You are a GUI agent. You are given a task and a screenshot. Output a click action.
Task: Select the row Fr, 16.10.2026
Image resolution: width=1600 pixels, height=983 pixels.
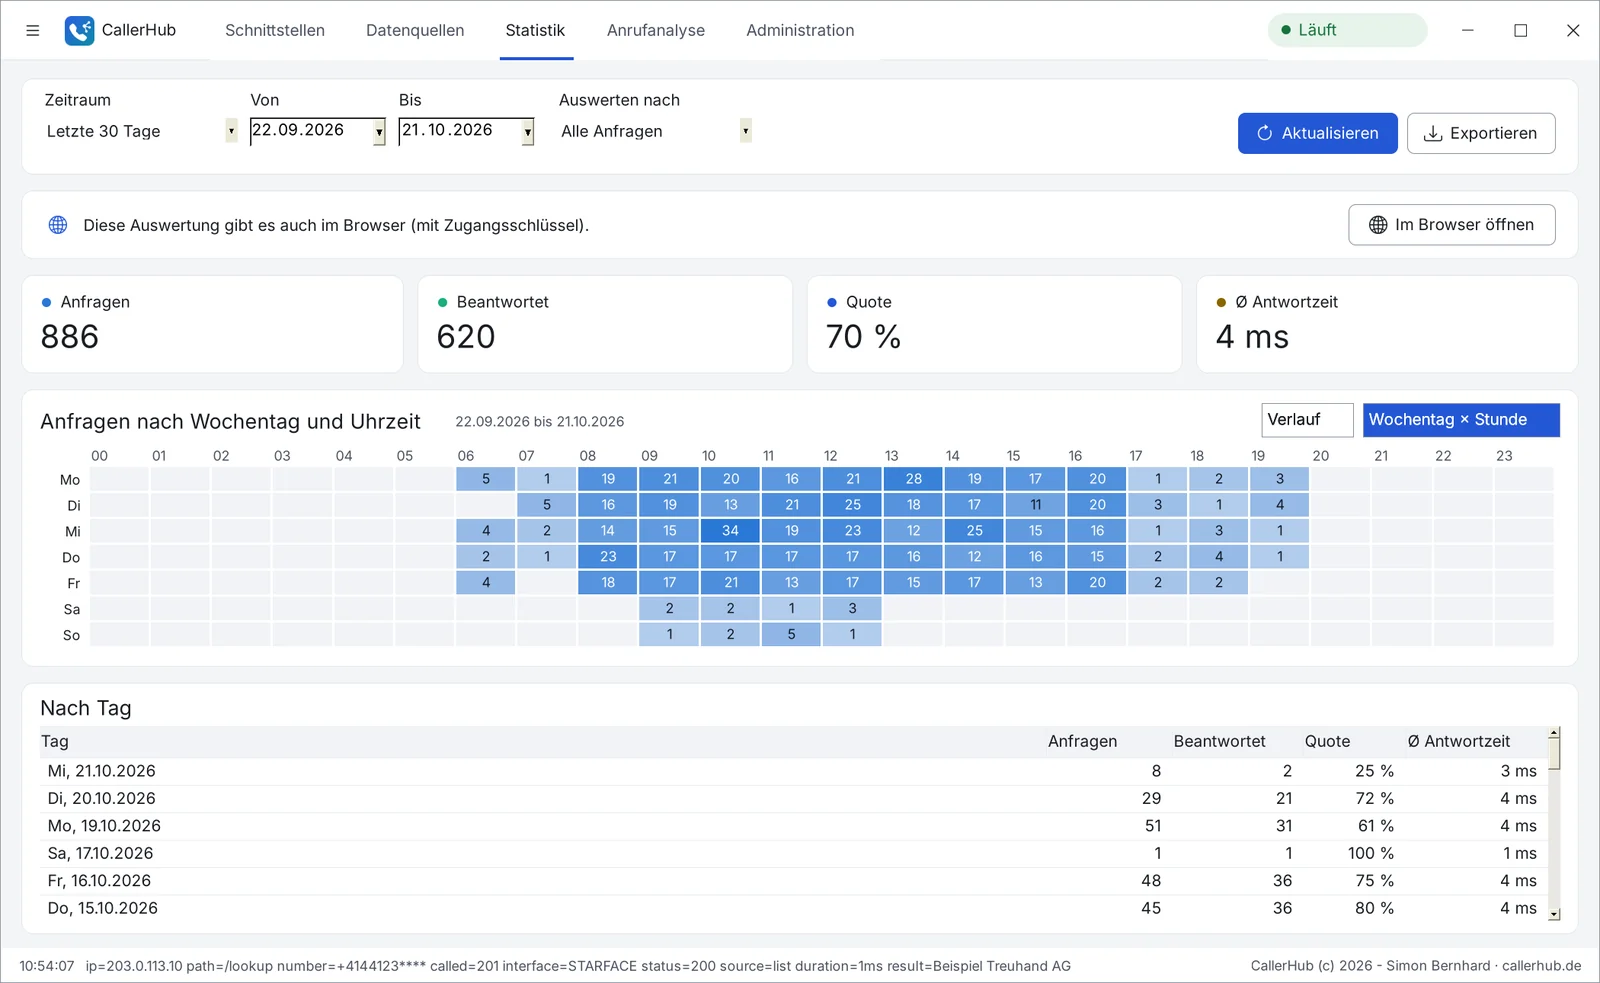[x=793, y=881]
